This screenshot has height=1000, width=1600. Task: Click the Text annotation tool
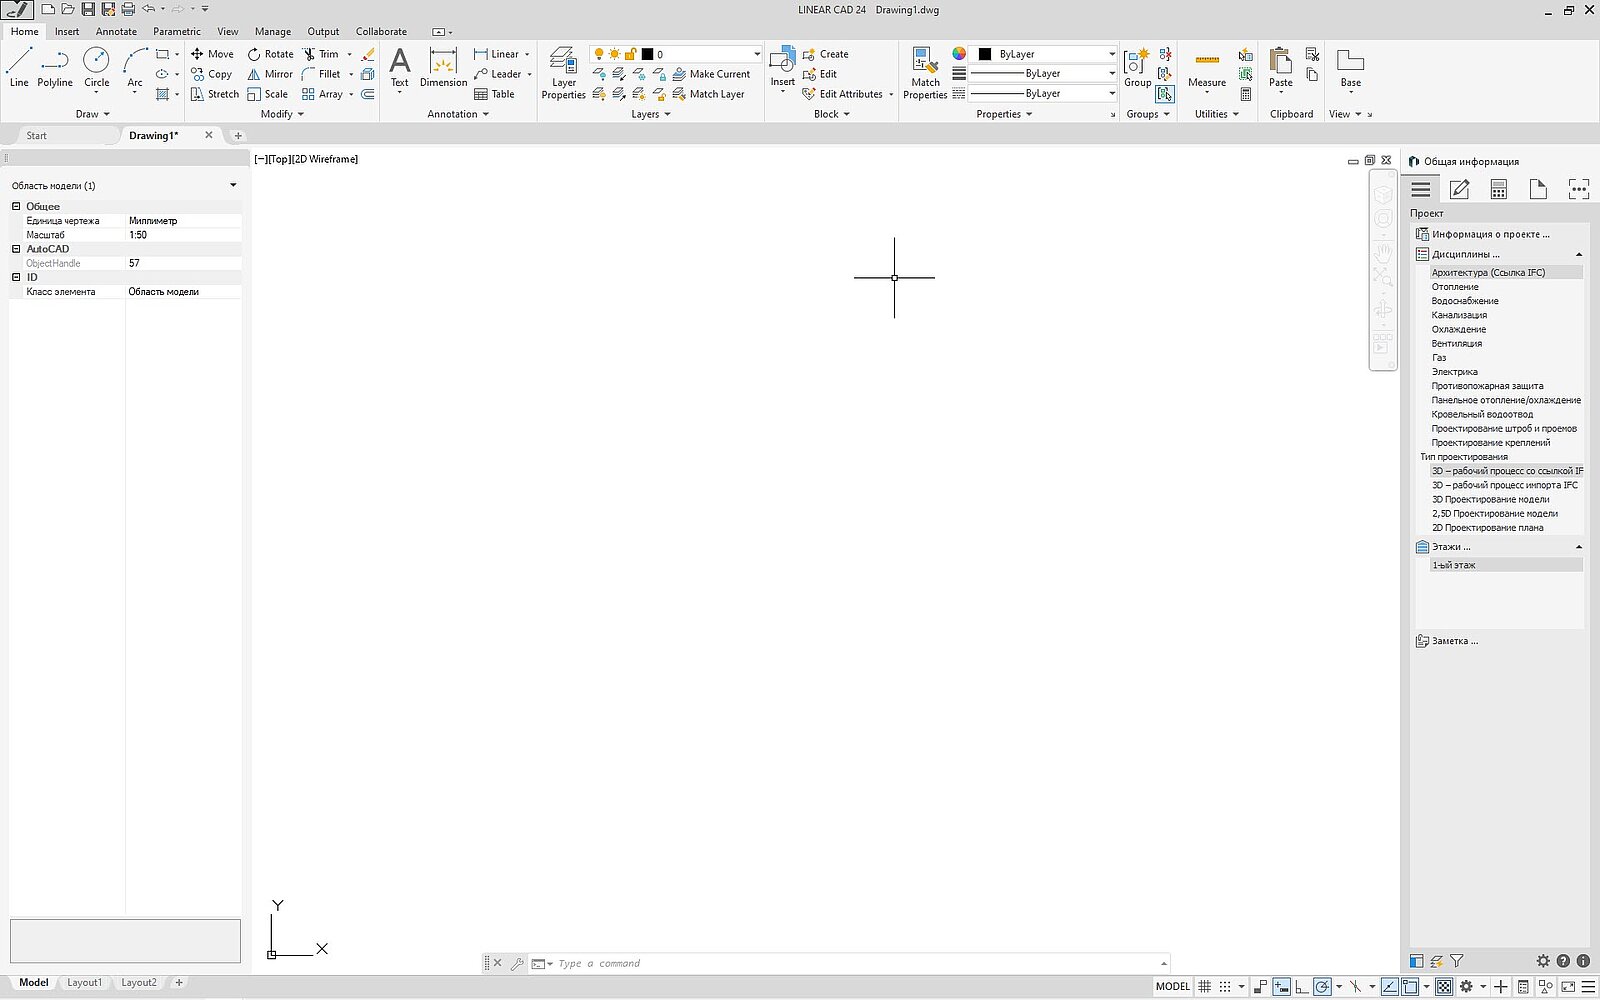399,67
